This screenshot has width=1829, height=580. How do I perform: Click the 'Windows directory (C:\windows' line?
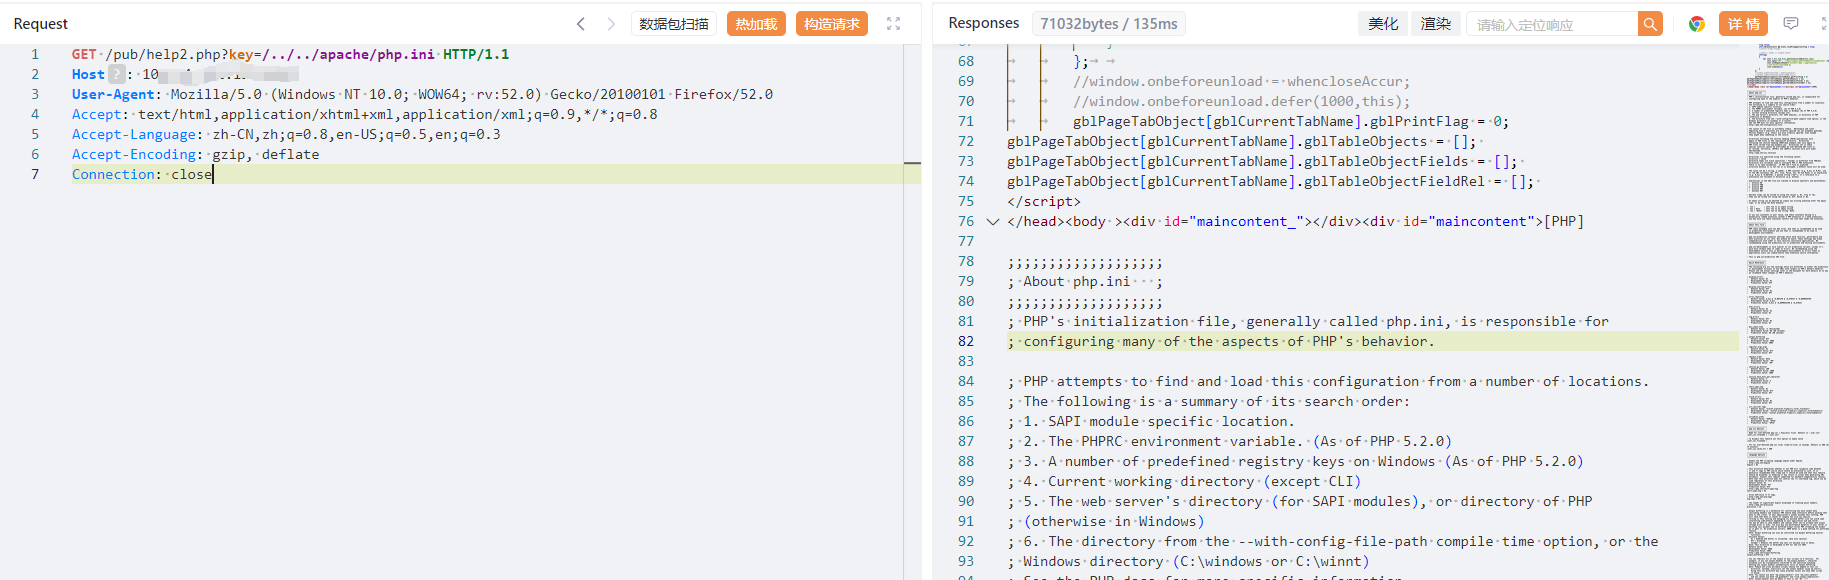point(1188,562)
